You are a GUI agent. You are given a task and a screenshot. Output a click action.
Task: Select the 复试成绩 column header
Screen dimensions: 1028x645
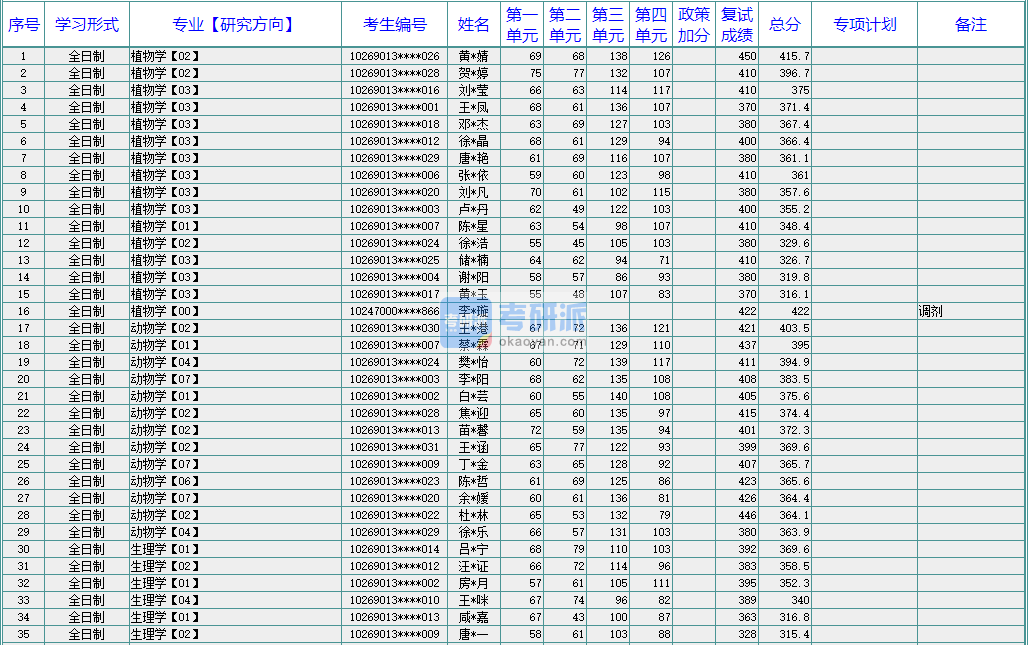(x=738, y=24)
